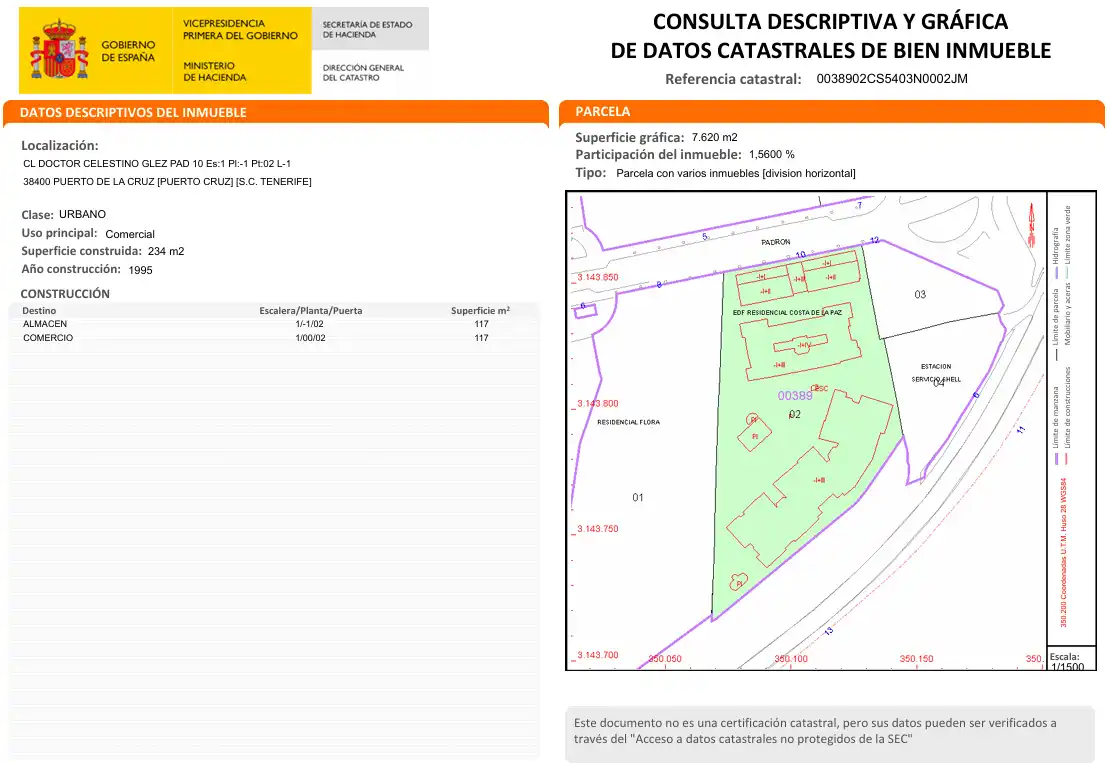Click parcel number '01' on map
The width and height of the screenshot is (1107, 763).
(x=638, y=498)
